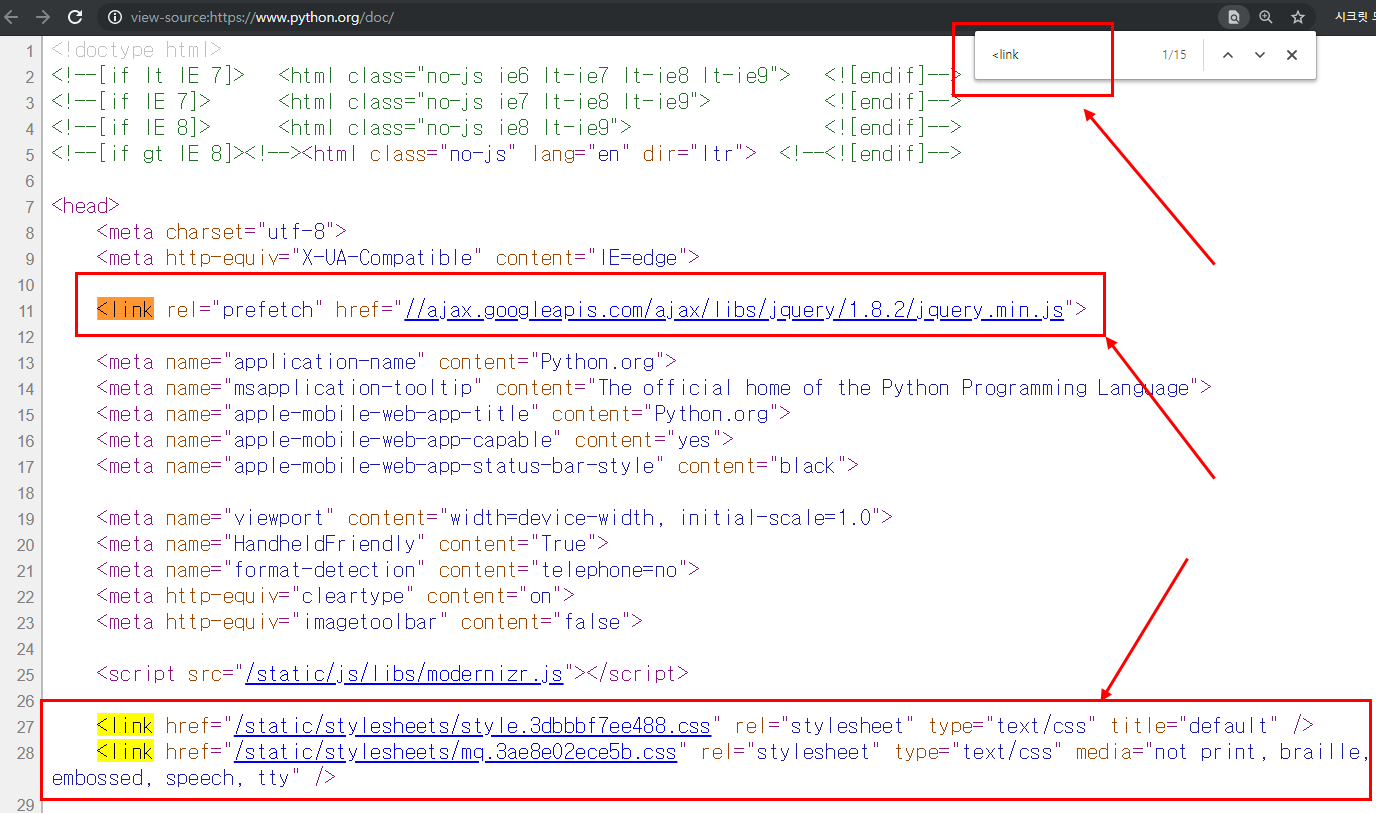
Task: Click the viewport meta line
Action: pyautogui.click(x=495, y=518)
